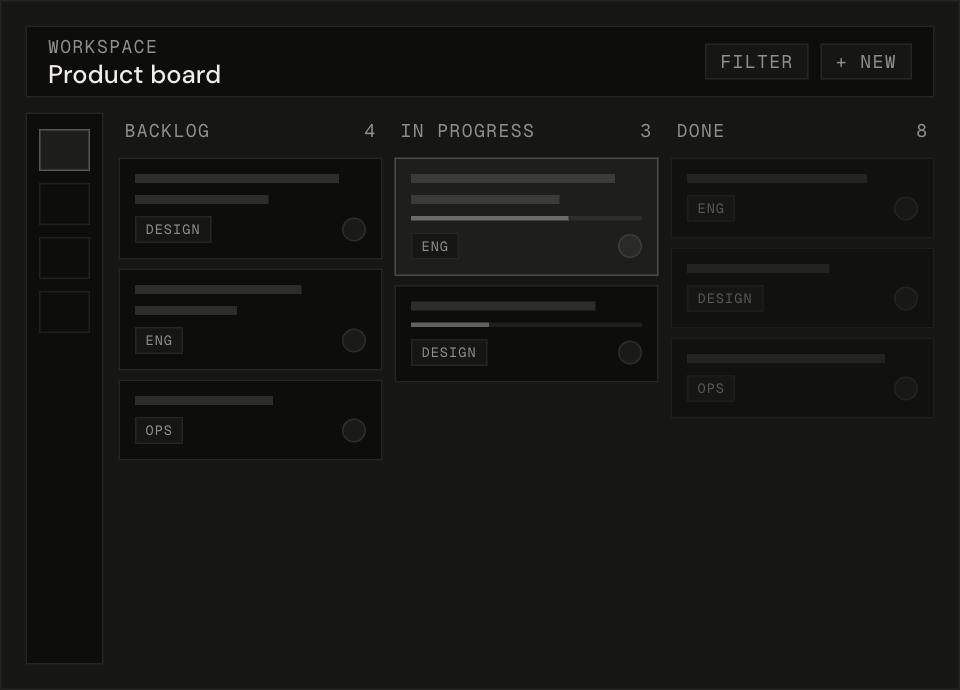Click avatar circle on In Progress DESIGN card
Image resolution: width=960 pixels, height=690 pixels.
pos(630,353)
